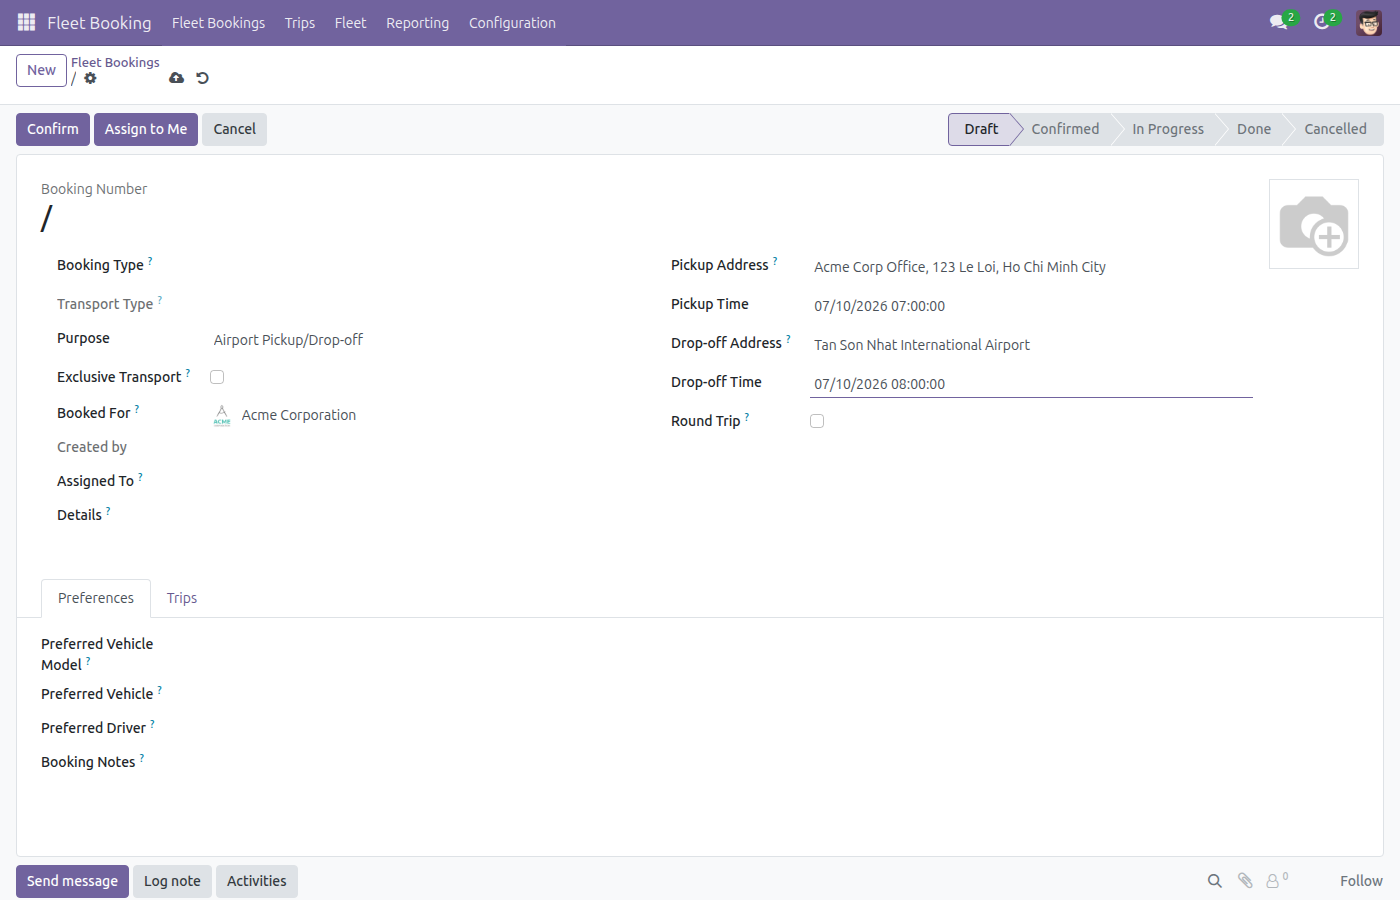Switch to the Trips tab
Screen dimensions: 1400x900
182,598
